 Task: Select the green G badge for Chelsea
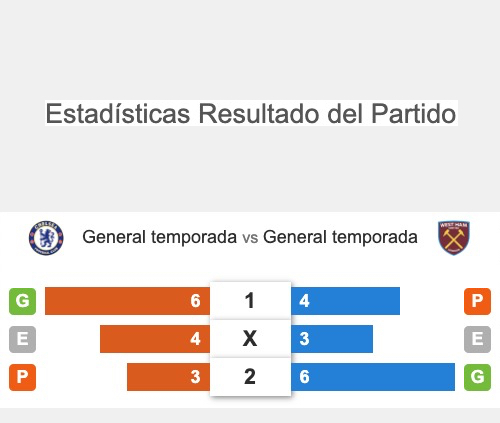(x=22, y=301)
